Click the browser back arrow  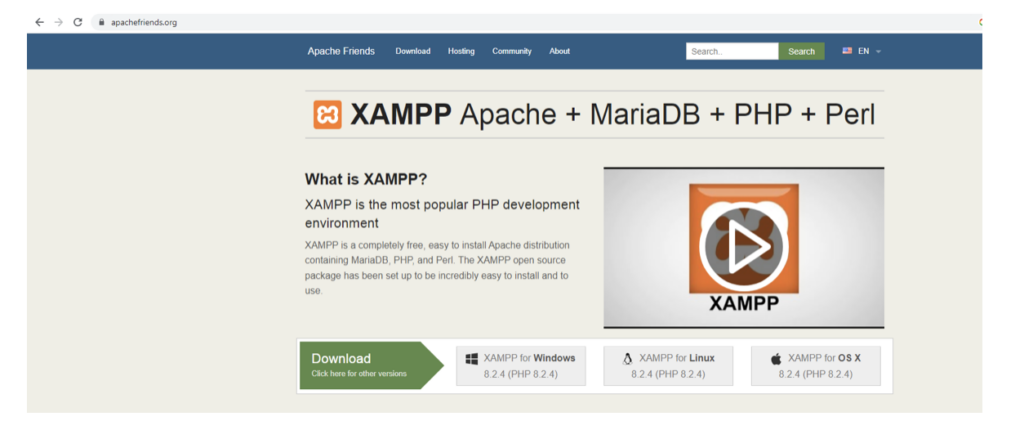coord(39,22)
